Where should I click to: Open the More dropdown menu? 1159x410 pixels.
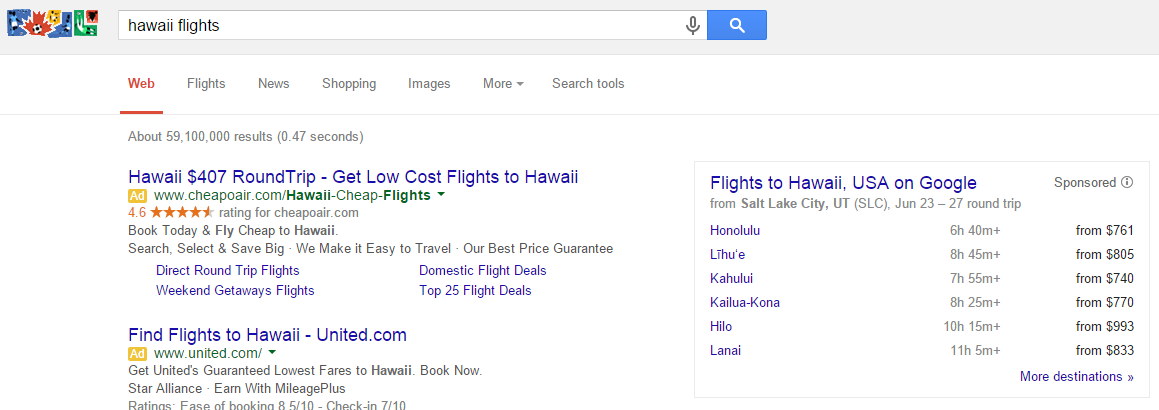[x=503, y=84]
